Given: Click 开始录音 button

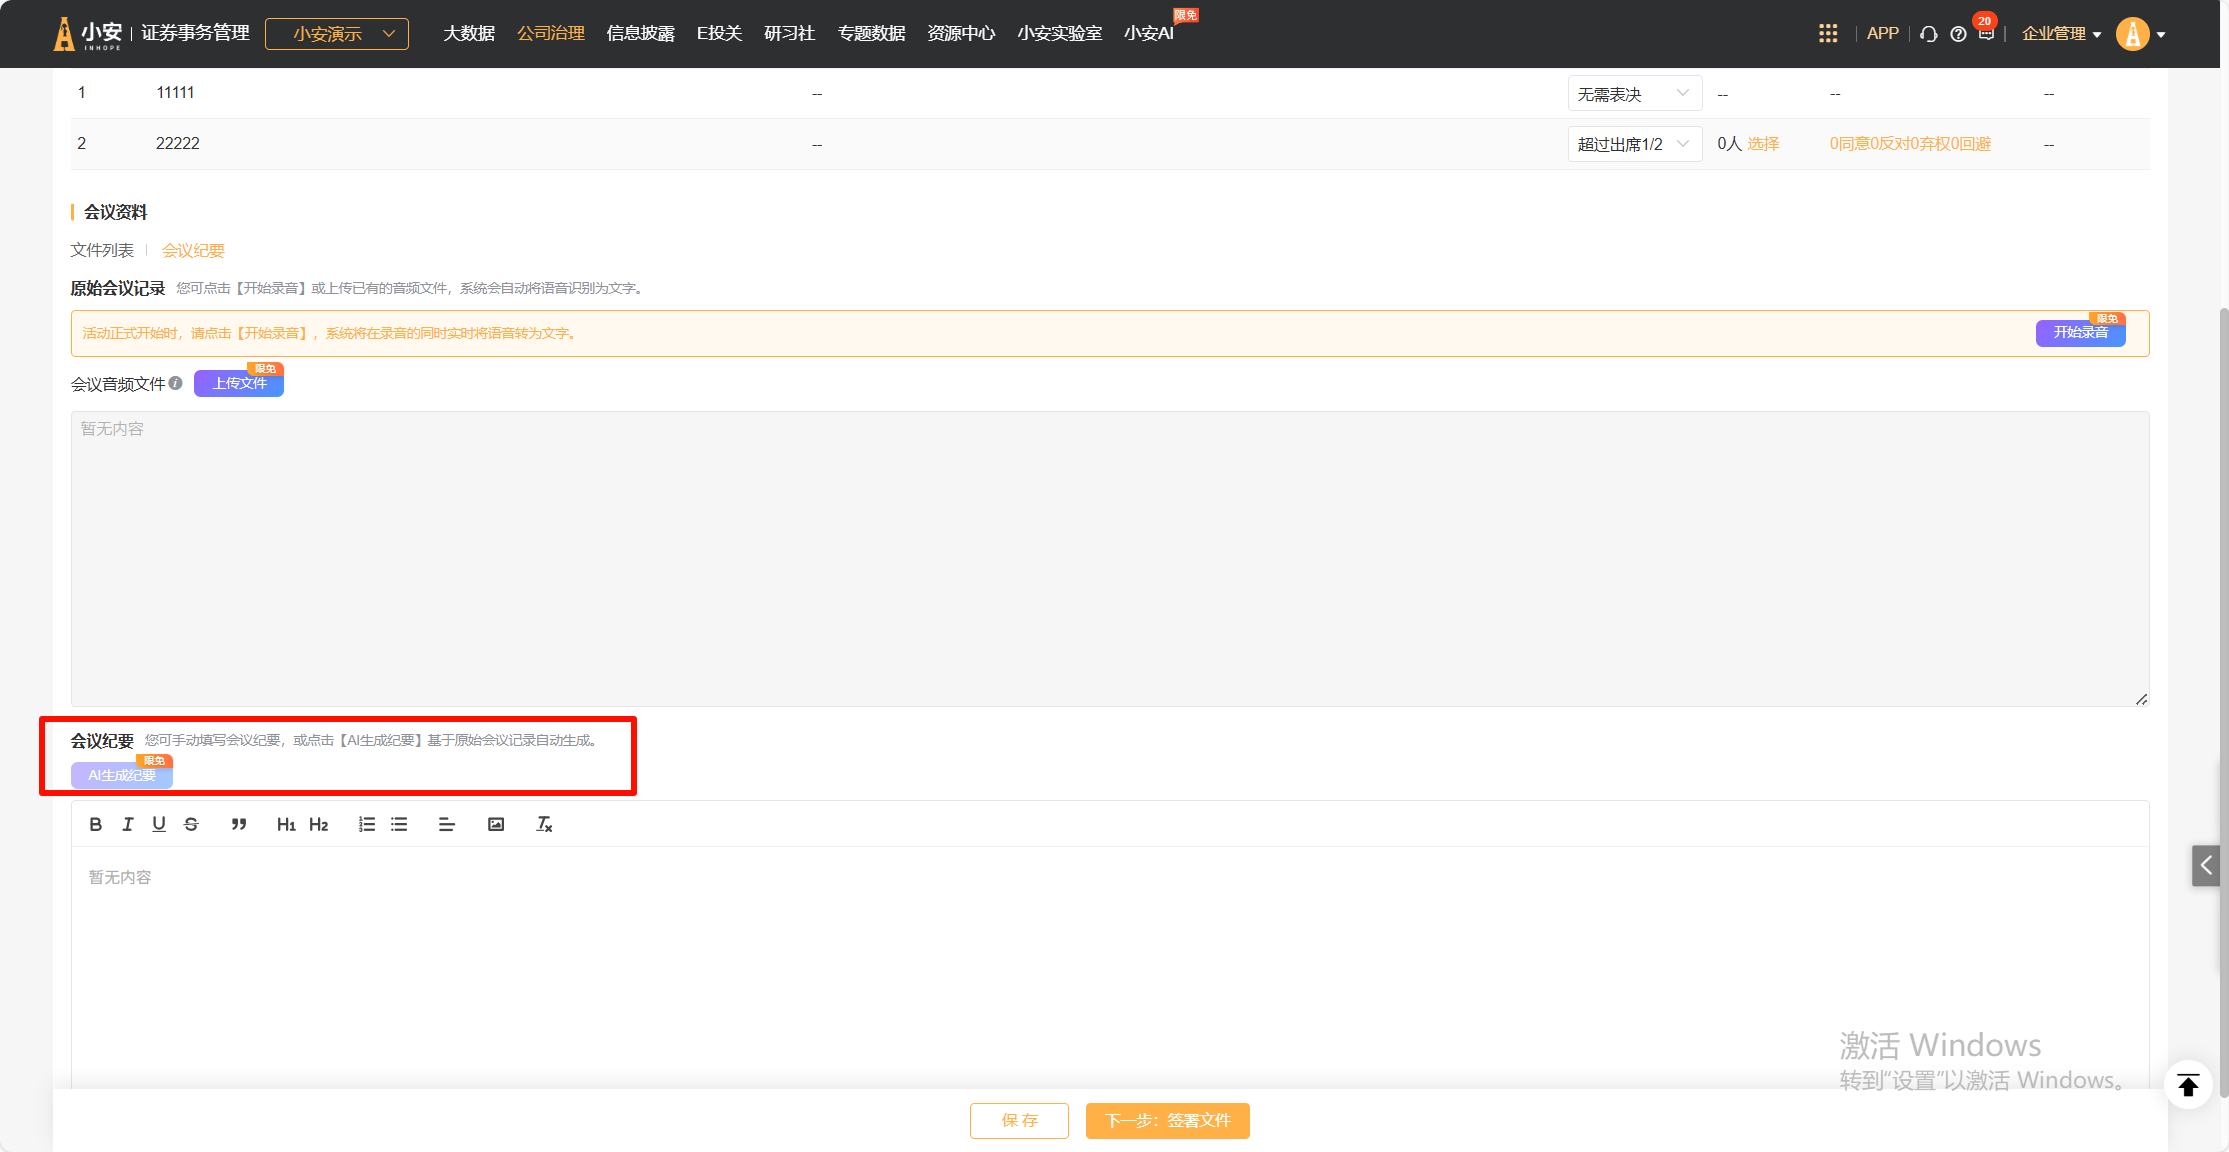Looking at the screenshot, I should (x=2080, y=333).
